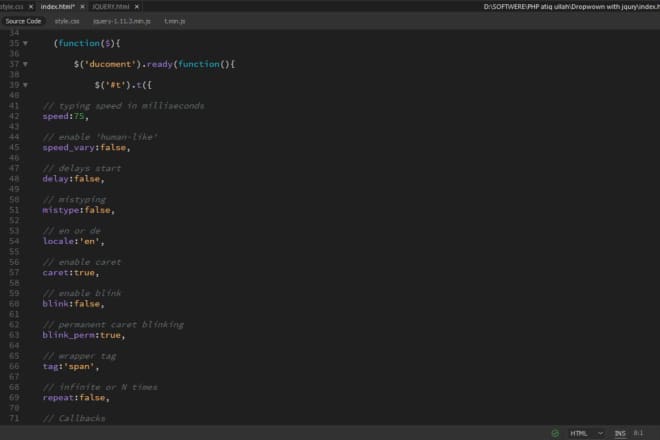Click the 'infinite or N times' comment
Image resolution: width=660 pixels, height=440 pixels.
[100, 387]
